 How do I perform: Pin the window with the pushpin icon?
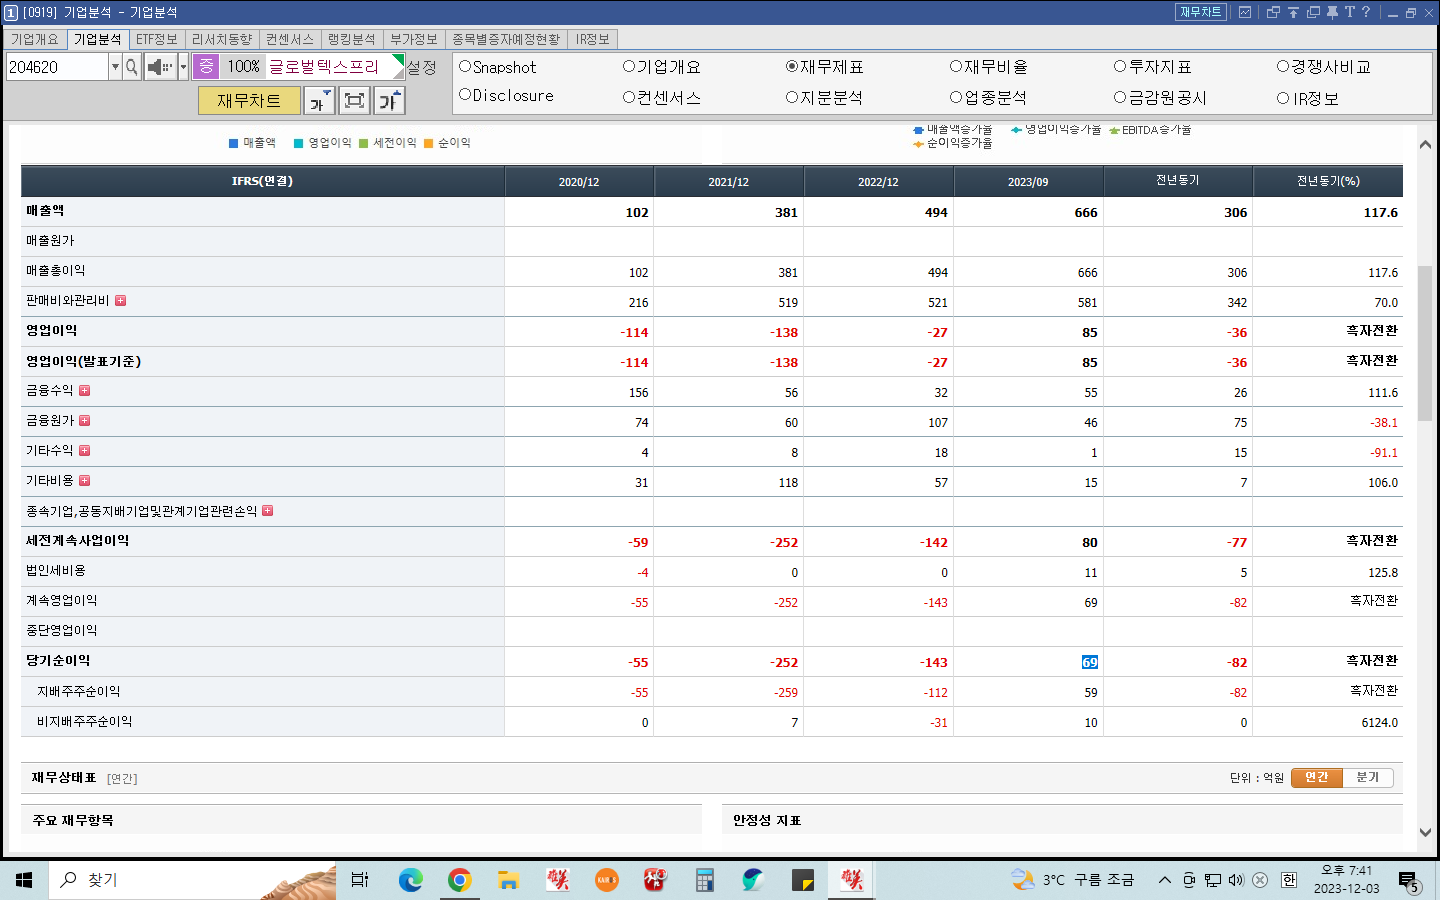coord(1332,12)
